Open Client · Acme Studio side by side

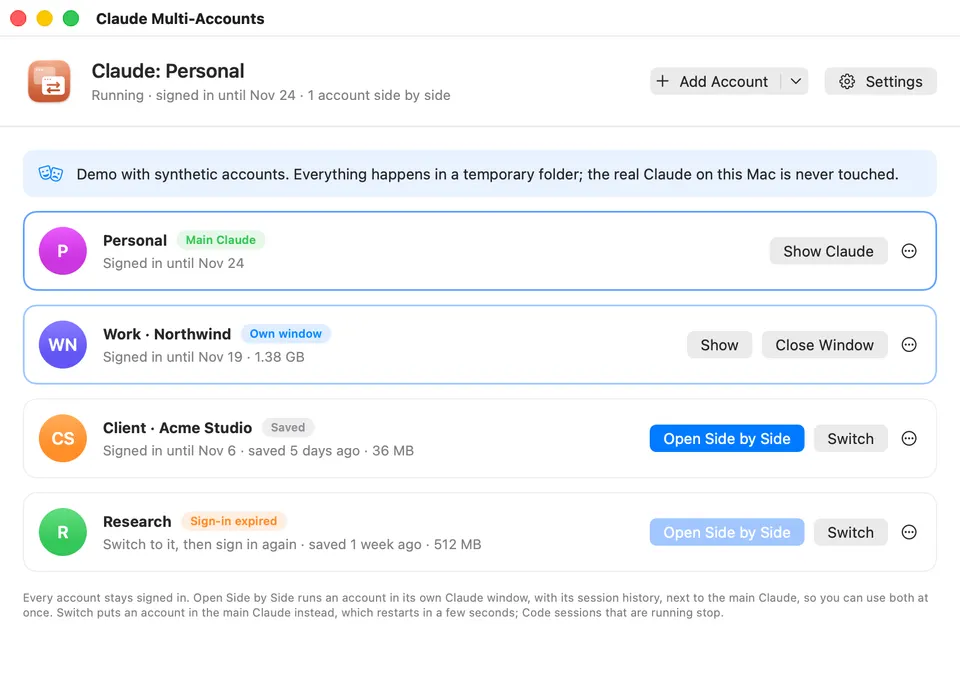pos(727,438)
